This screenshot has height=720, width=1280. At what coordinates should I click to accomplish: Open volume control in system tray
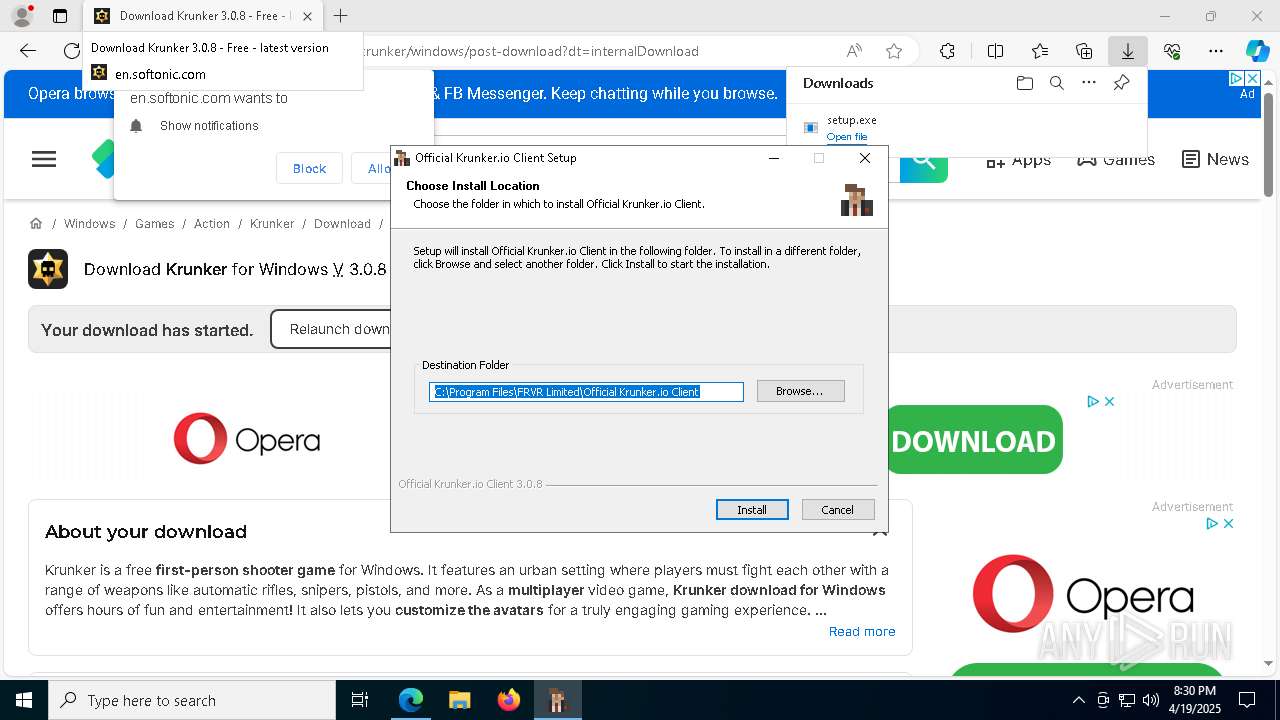[x=1151, y=700]
